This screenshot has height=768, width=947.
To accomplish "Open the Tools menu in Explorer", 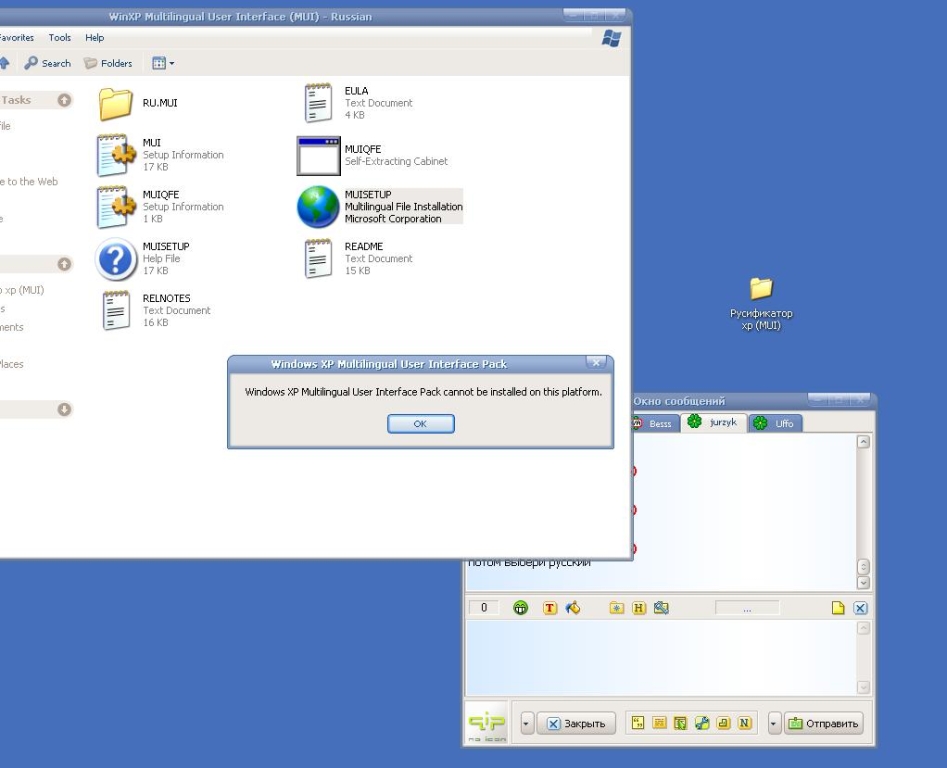I will (60, 37).
